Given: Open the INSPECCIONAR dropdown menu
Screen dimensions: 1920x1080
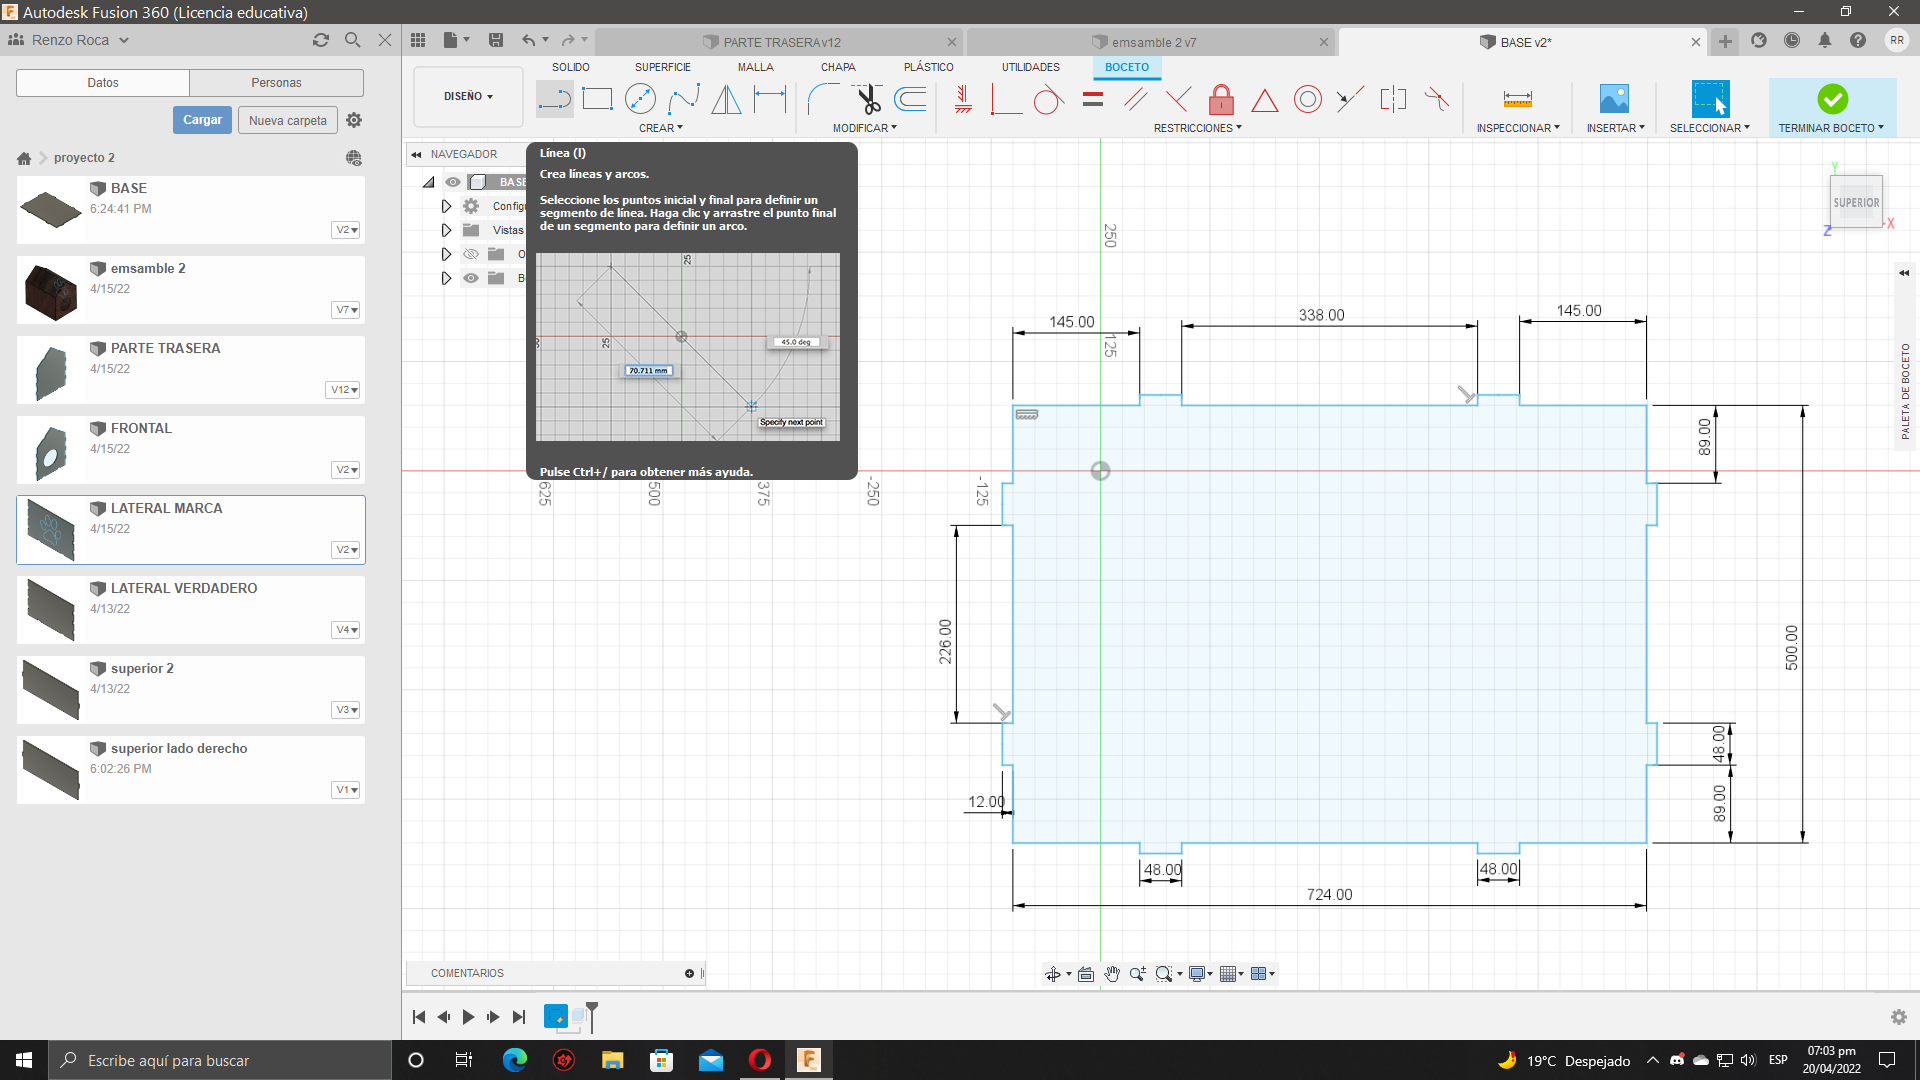Looking at the screenshot, I should pos(1518,128).
